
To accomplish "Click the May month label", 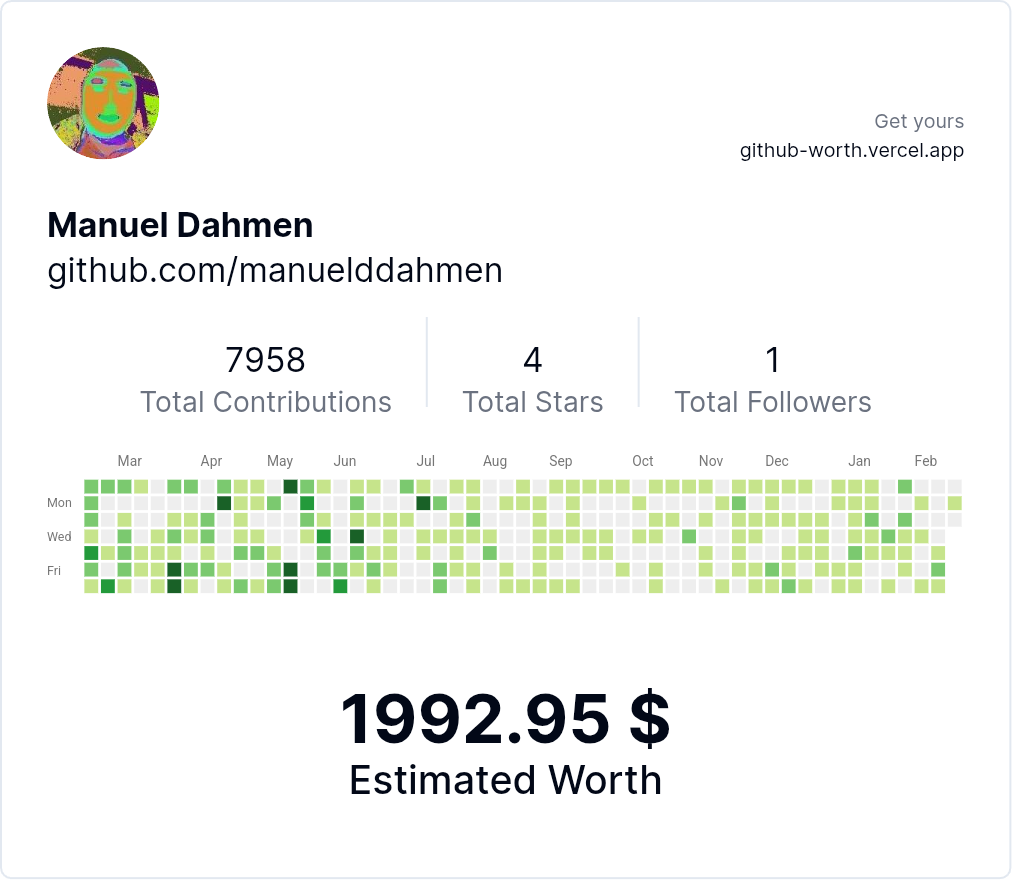I will 280,461.
